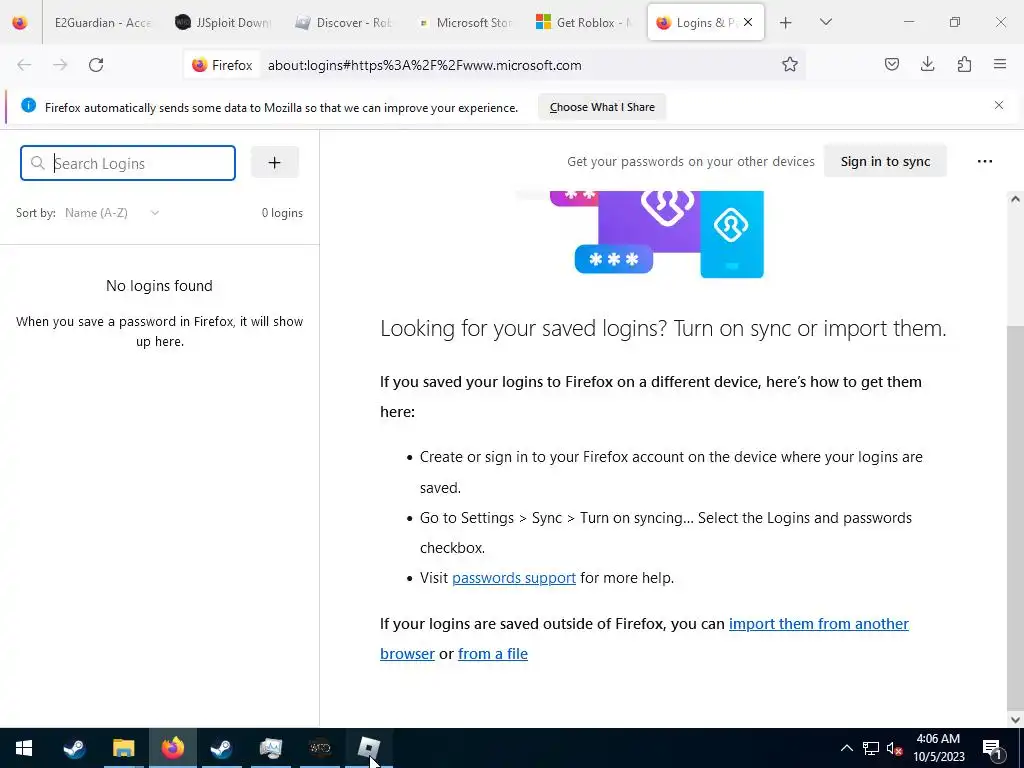Bookmark this page with the star icon
1024x768 pixels.
click(x=790, y=65)
